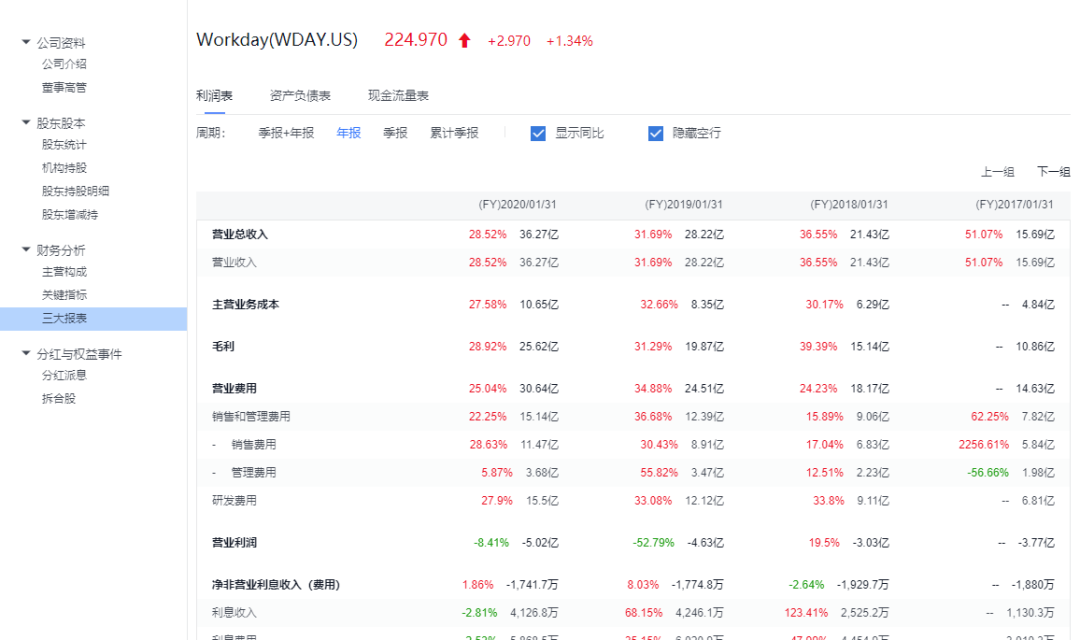Open 股东持股明细 in sidebar

click(x=75, y=191)
